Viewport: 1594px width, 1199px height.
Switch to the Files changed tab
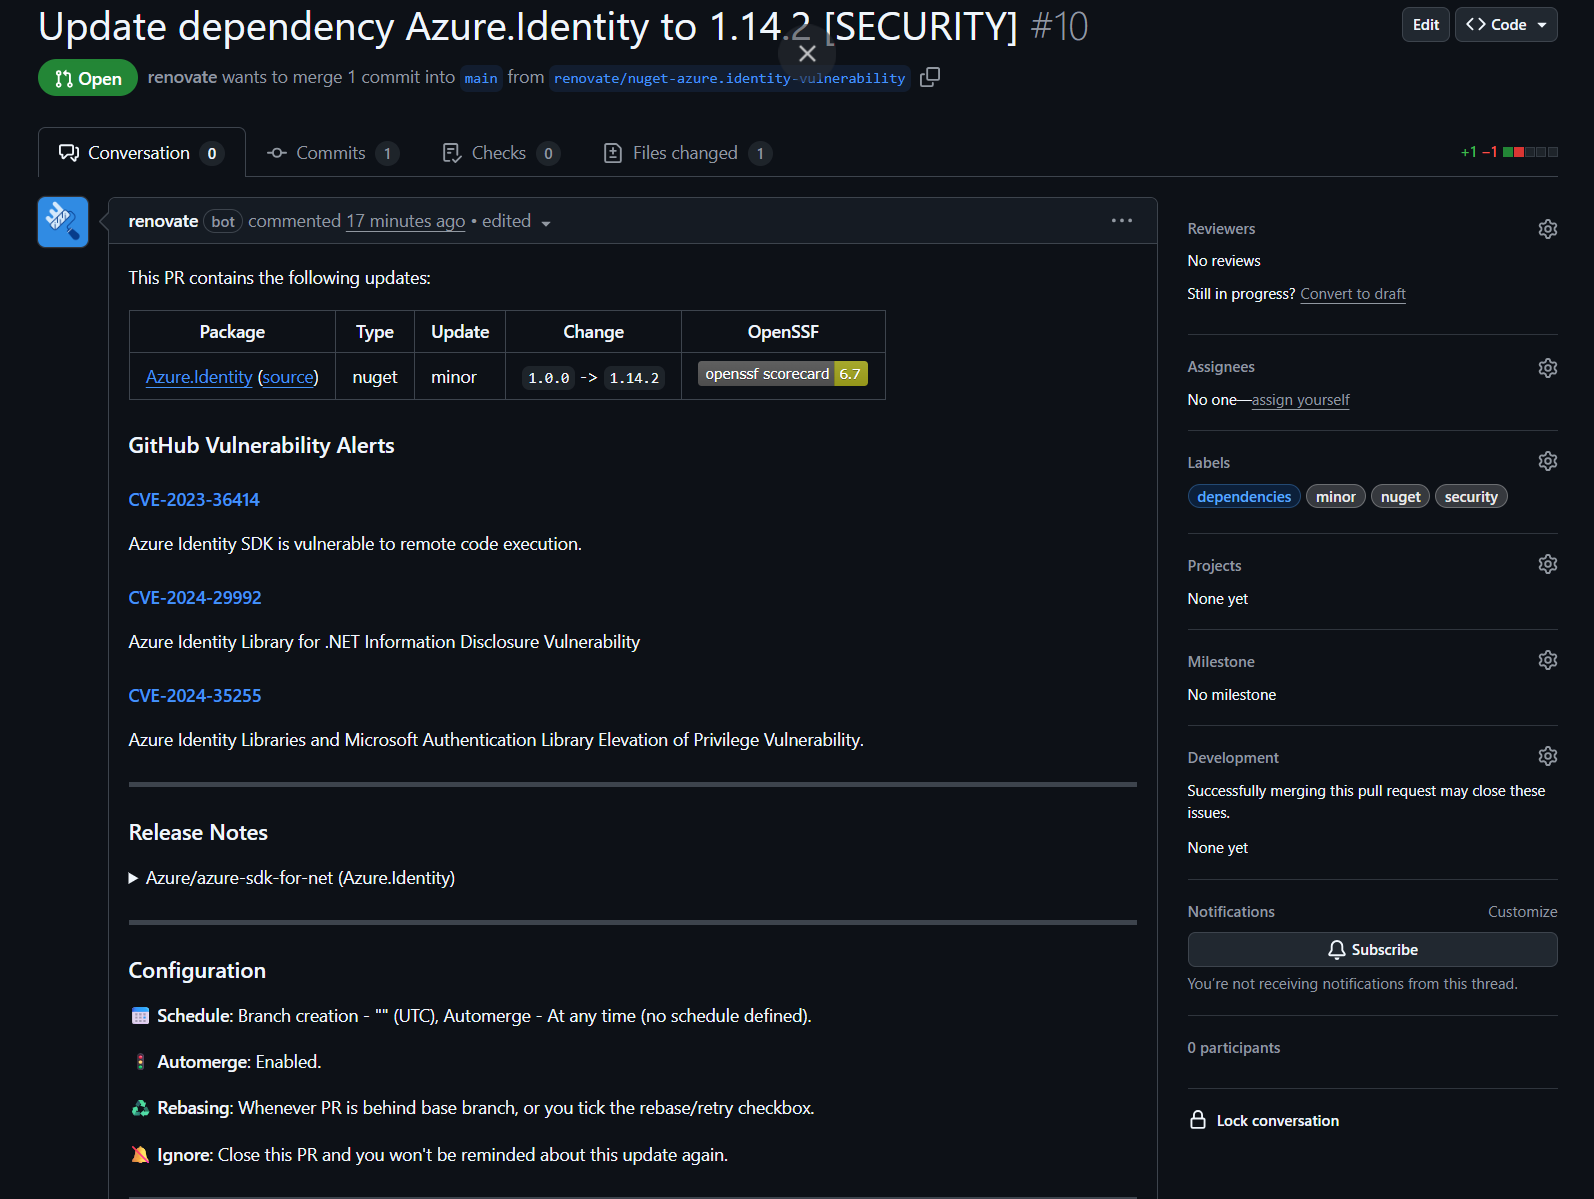tap(688, 153)
